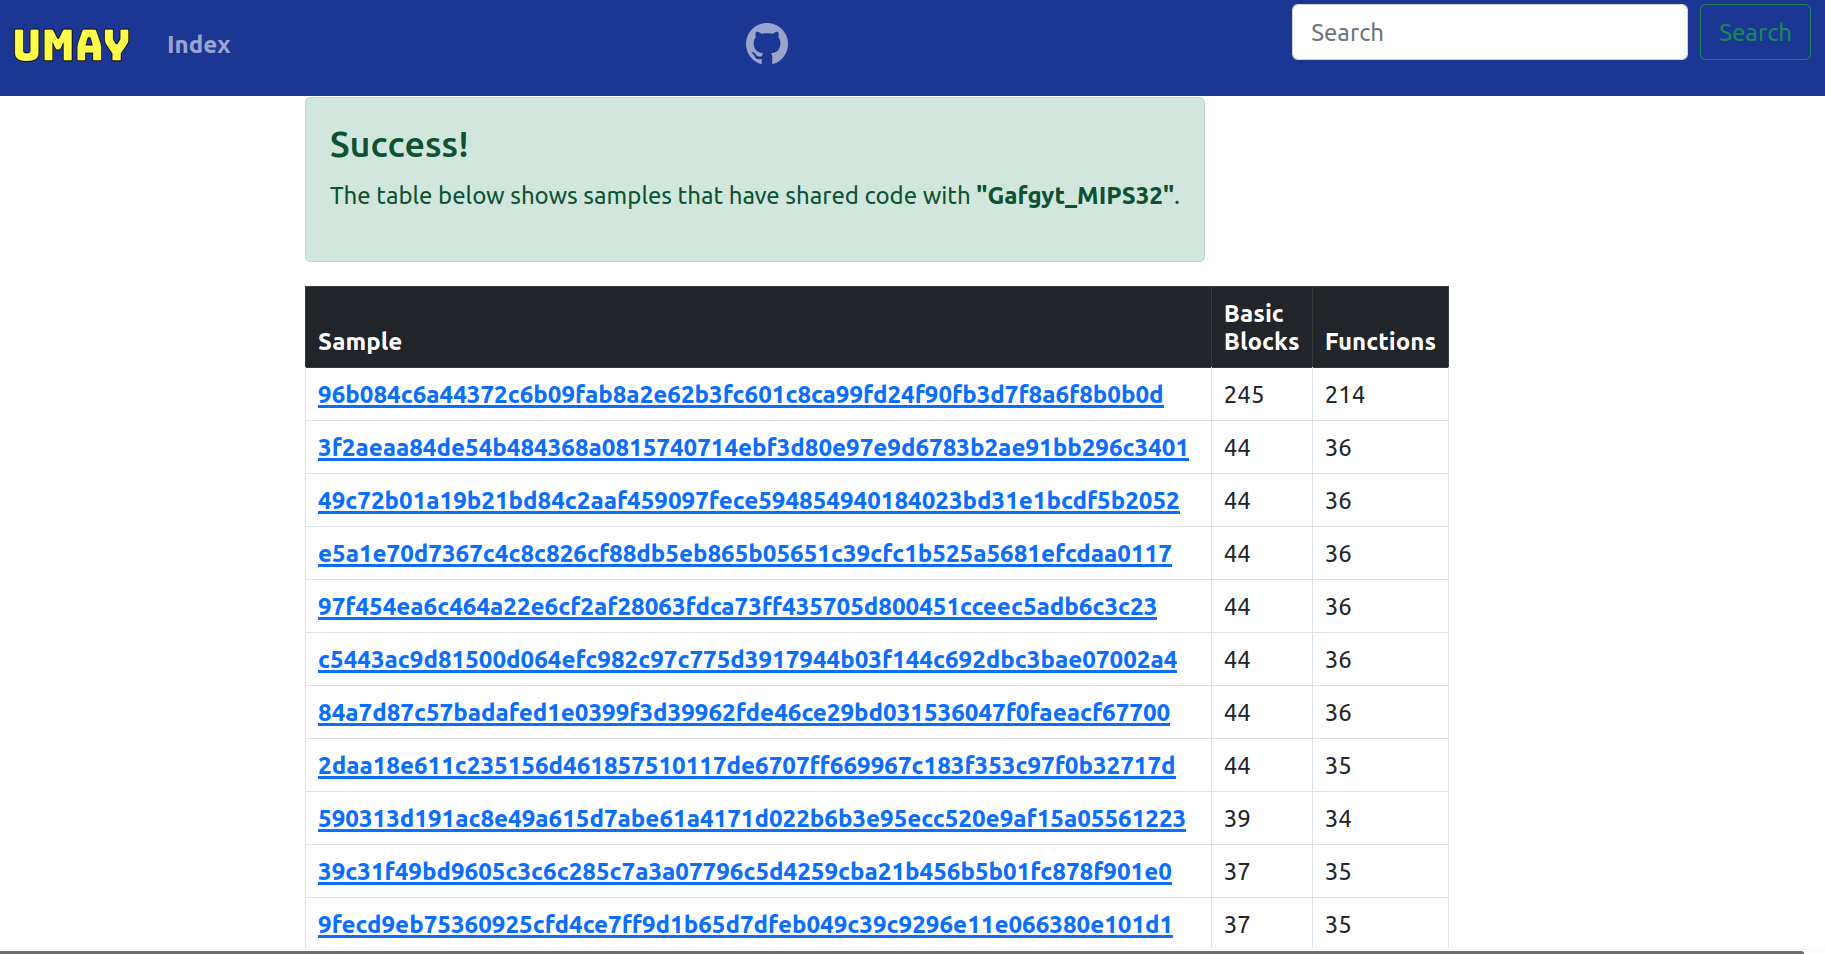The image size is (1825, 954).
Task: Open the Index menu item
Action: tap(198, 45)
